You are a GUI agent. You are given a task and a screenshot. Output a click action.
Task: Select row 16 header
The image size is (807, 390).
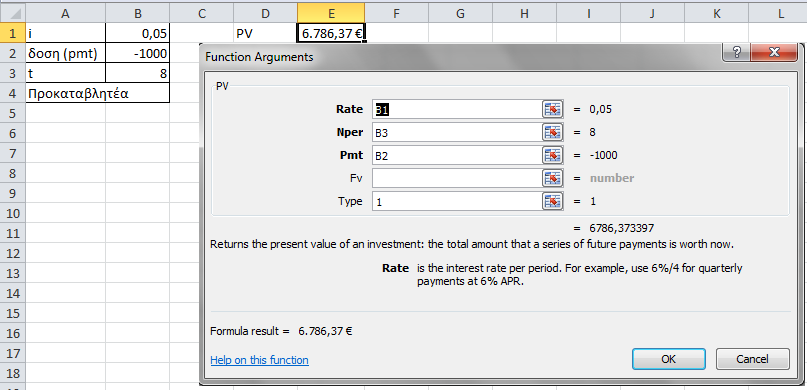pos(13,334)
